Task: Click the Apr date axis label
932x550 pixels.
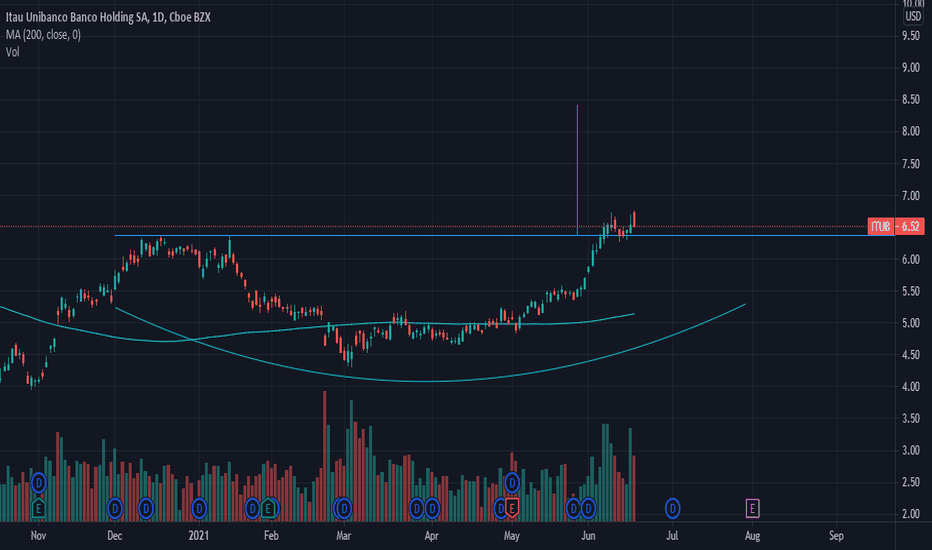Action: 432,536
